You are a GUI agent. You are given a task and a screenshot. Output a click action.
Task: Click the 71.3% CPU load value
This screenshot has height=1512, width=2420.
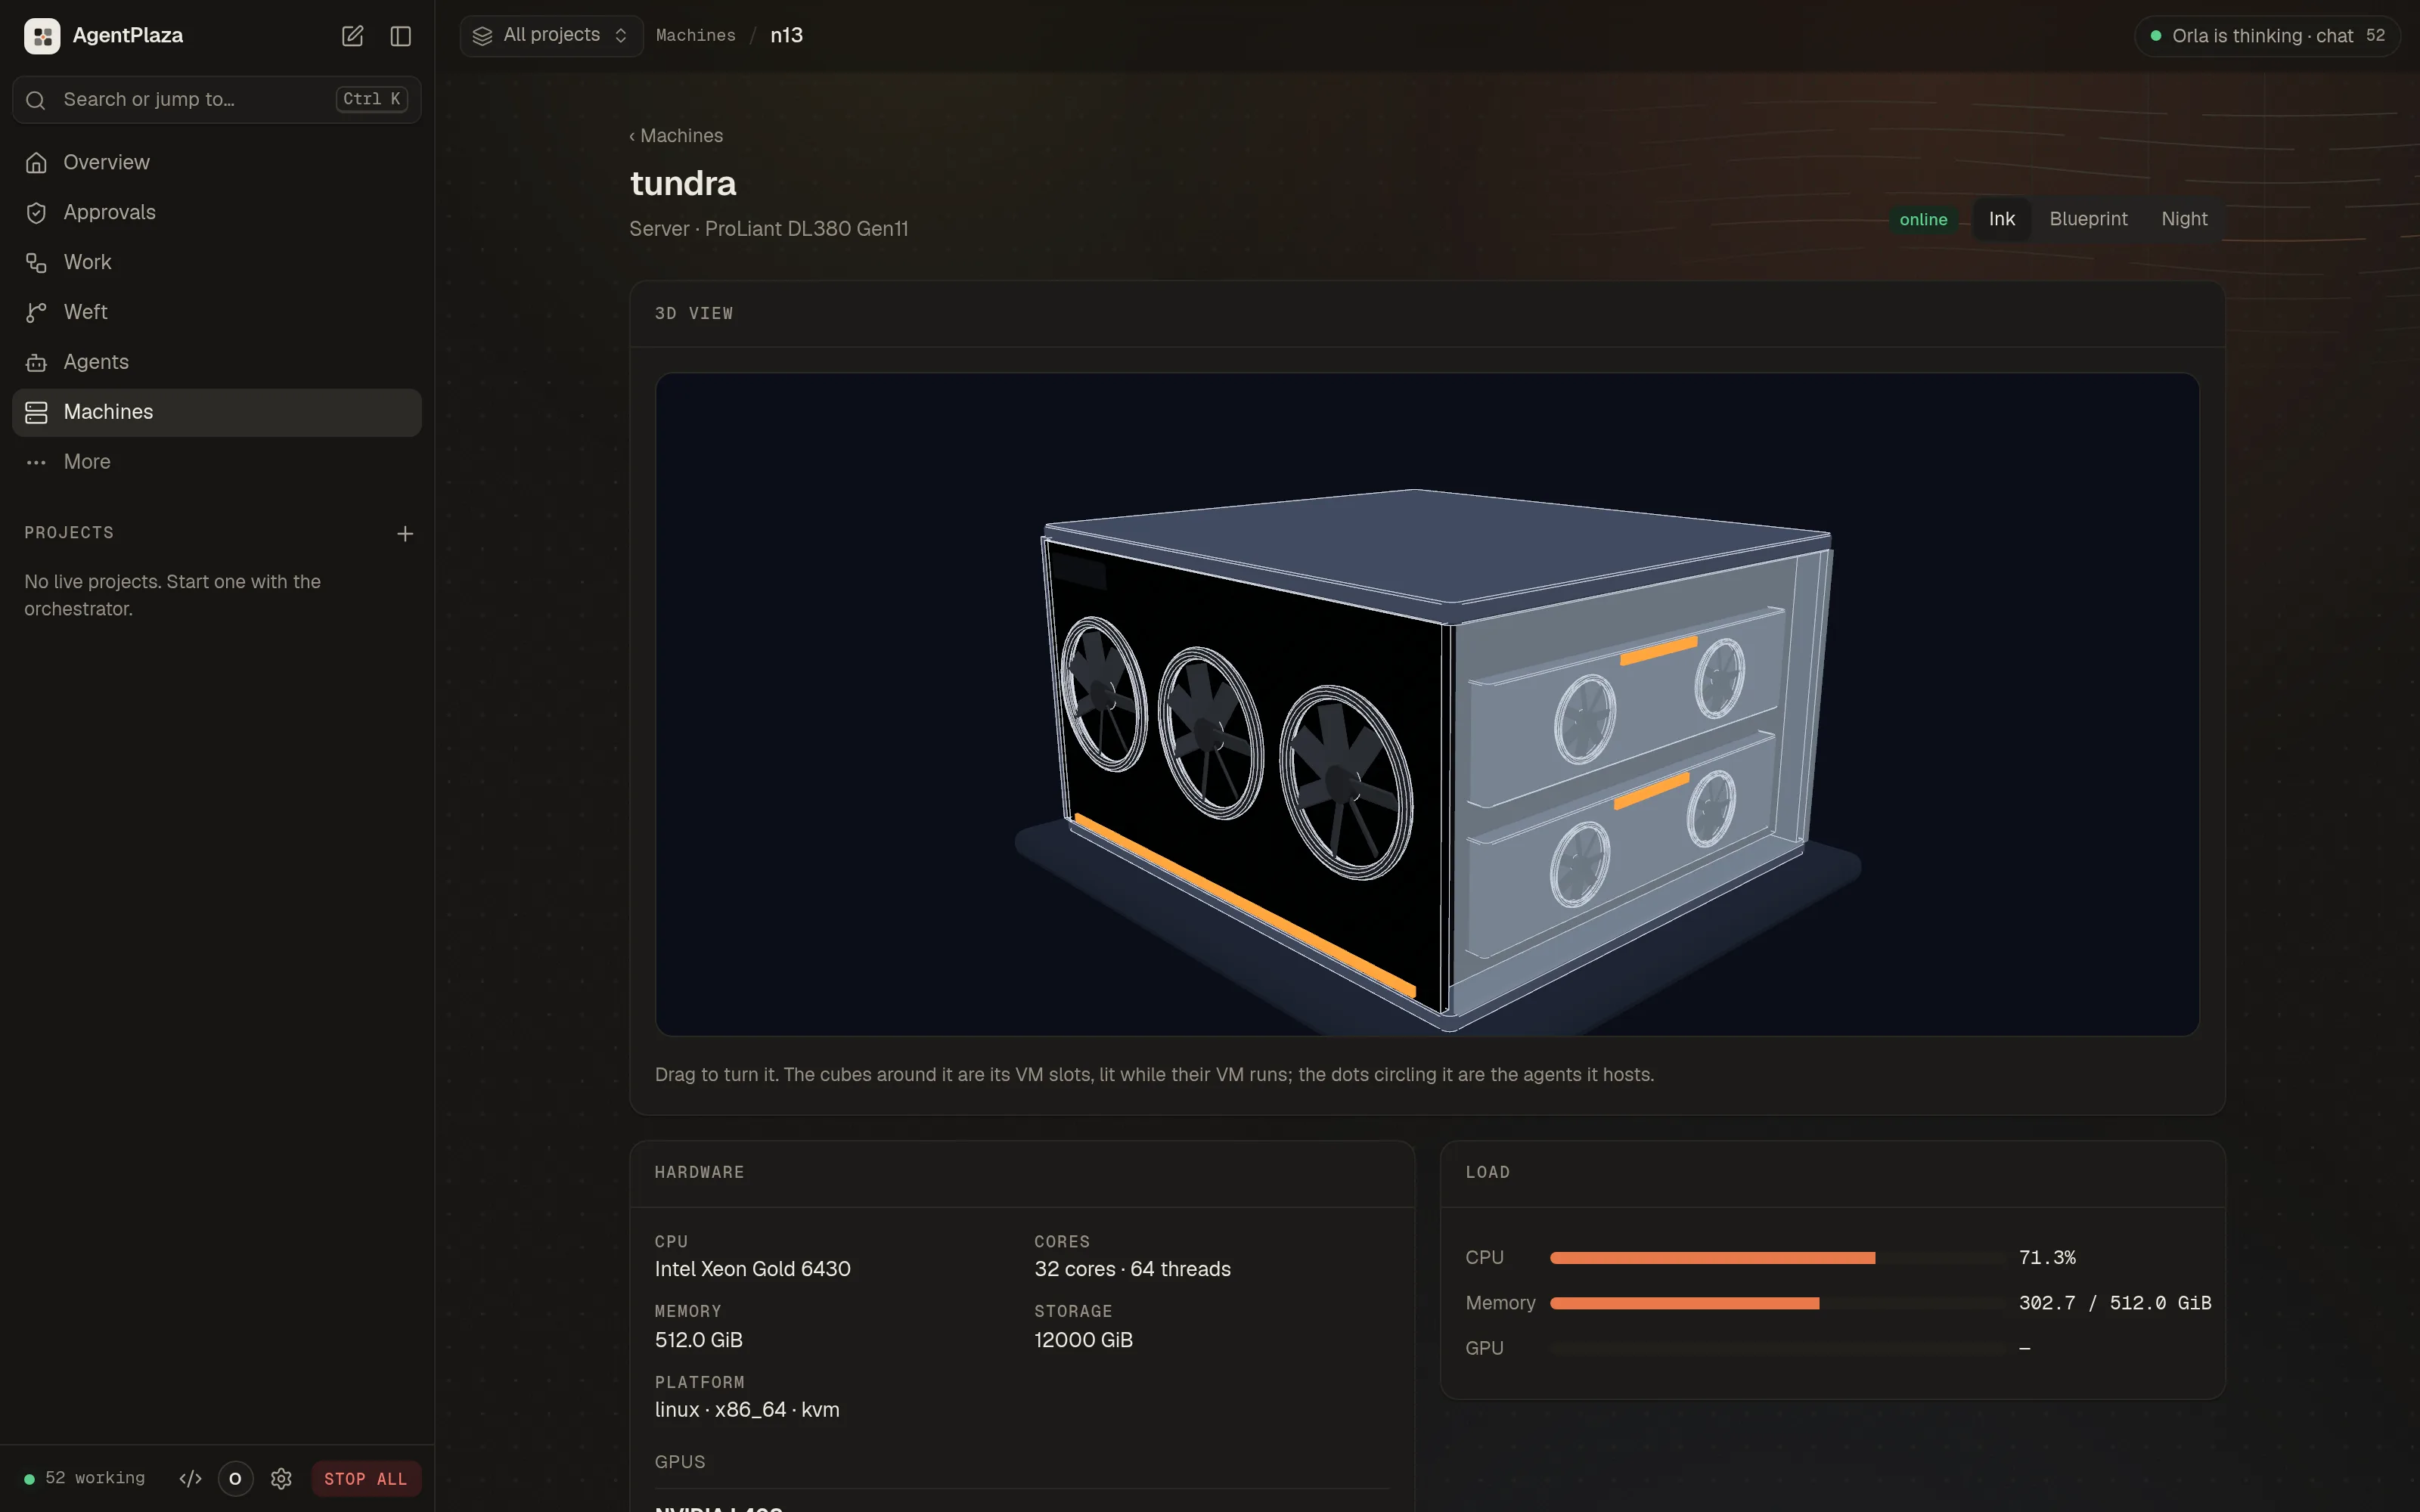point(2047,1258)
